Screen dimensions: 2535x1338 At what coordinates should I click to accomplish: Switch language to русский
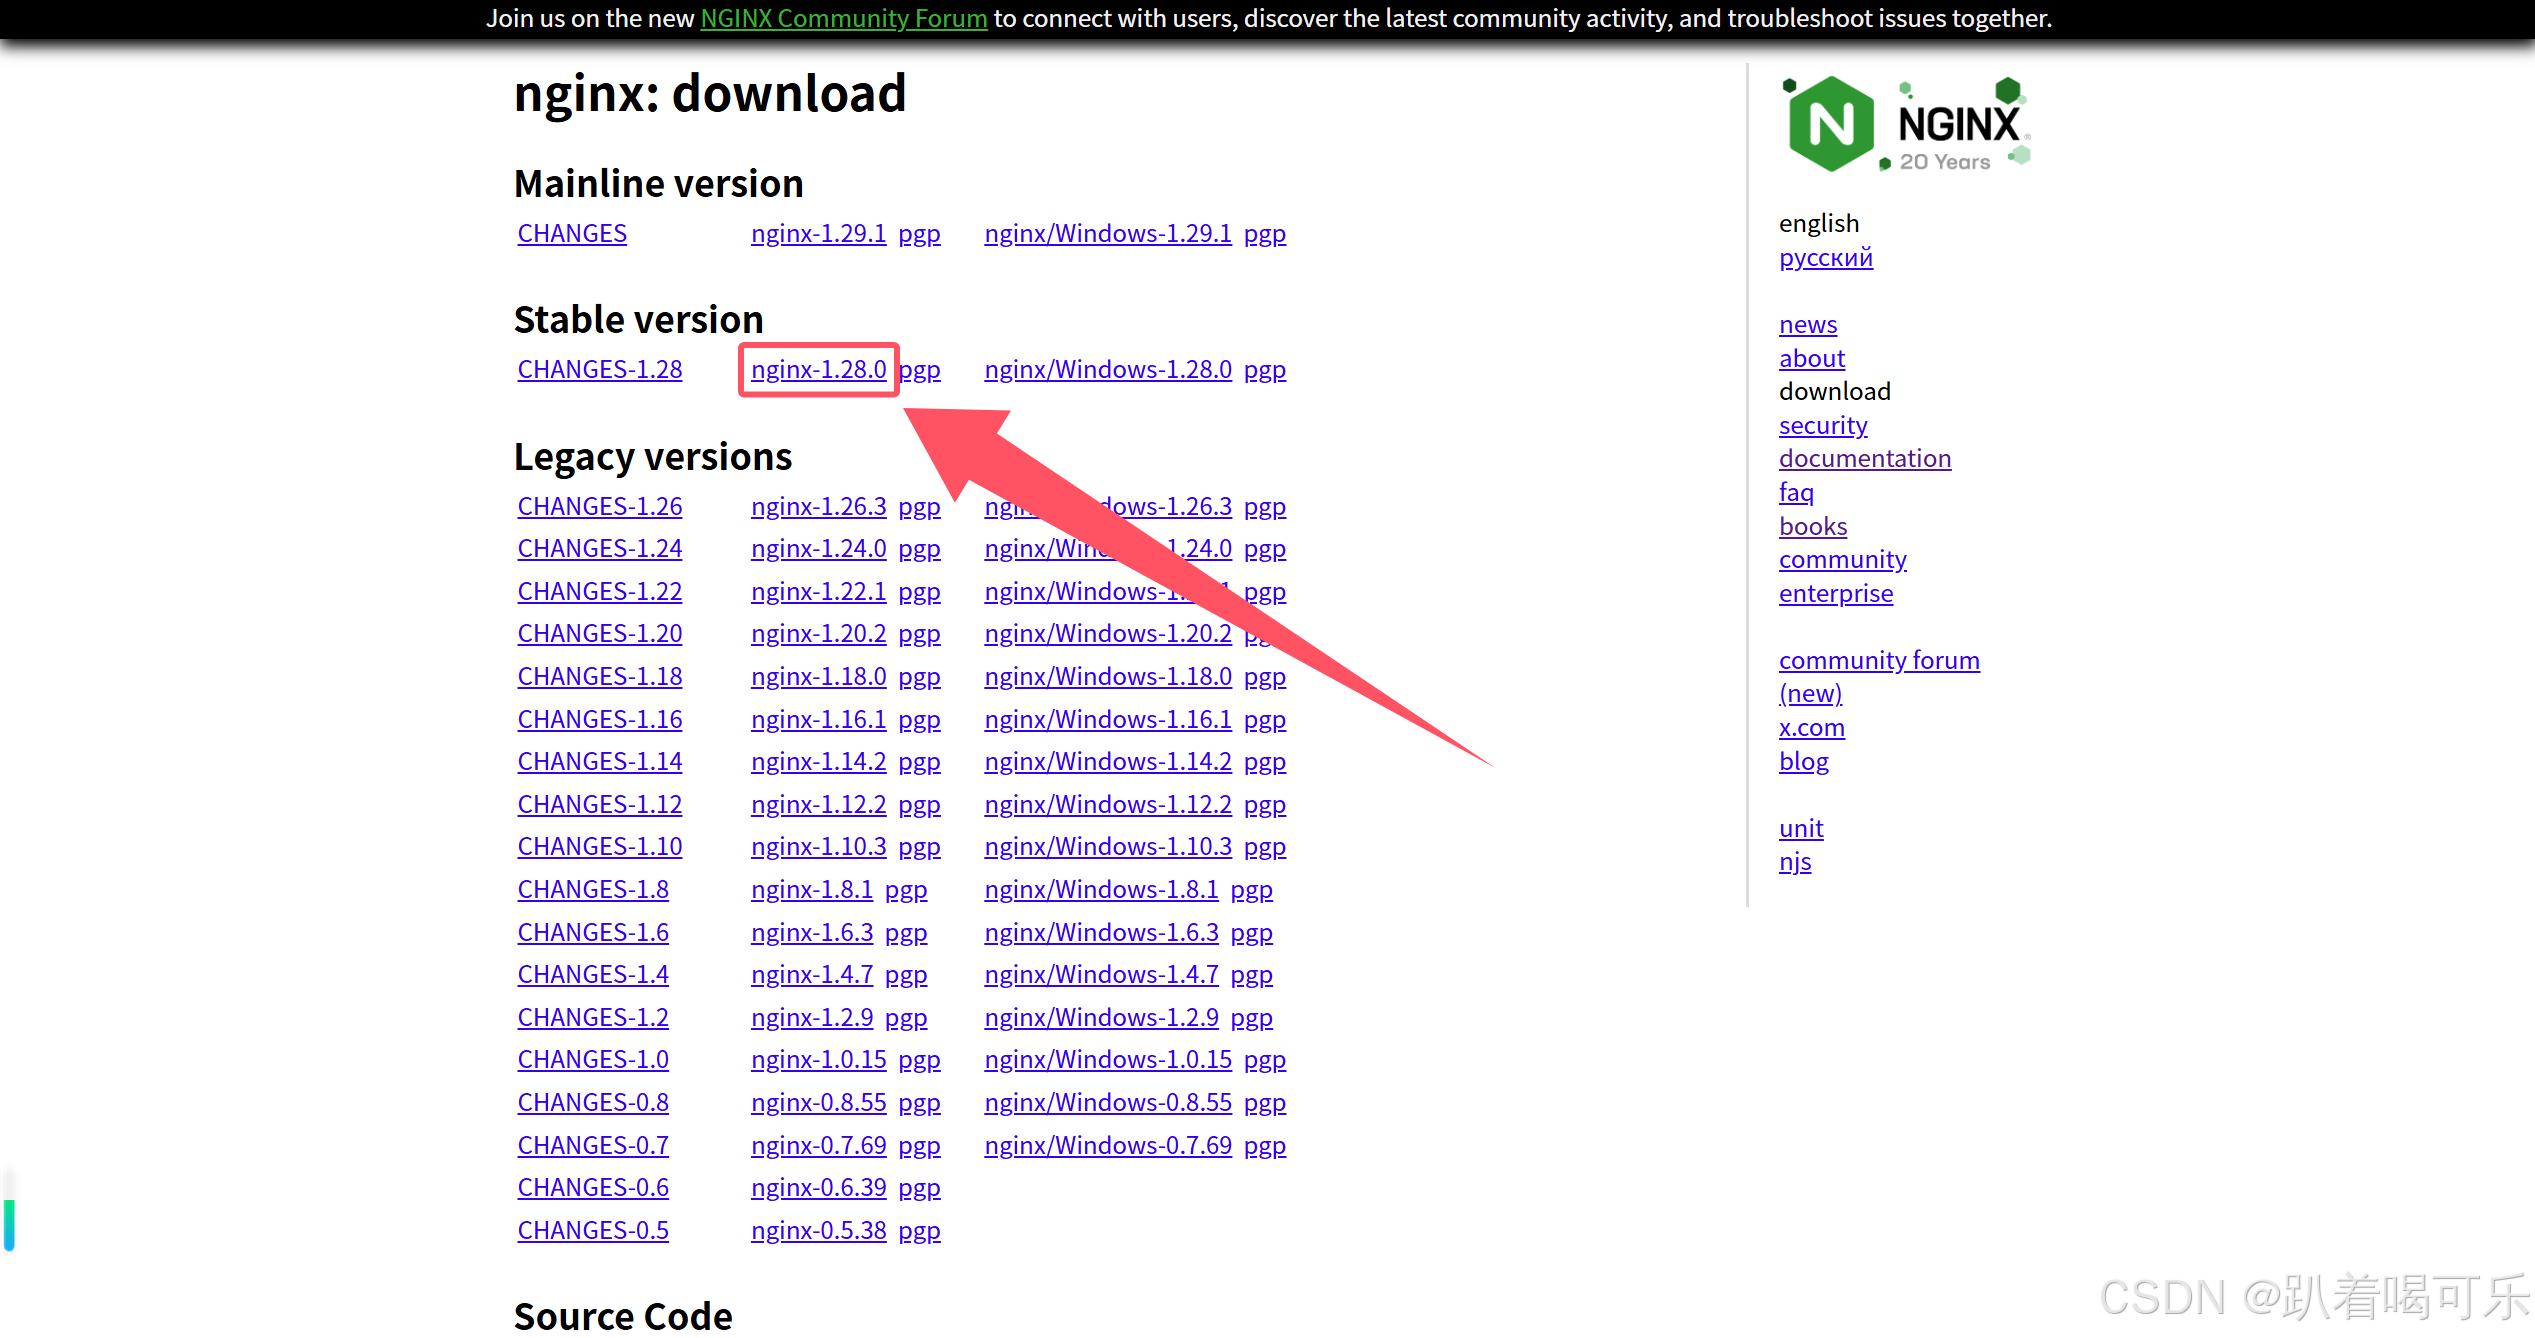pos(1825,258)
